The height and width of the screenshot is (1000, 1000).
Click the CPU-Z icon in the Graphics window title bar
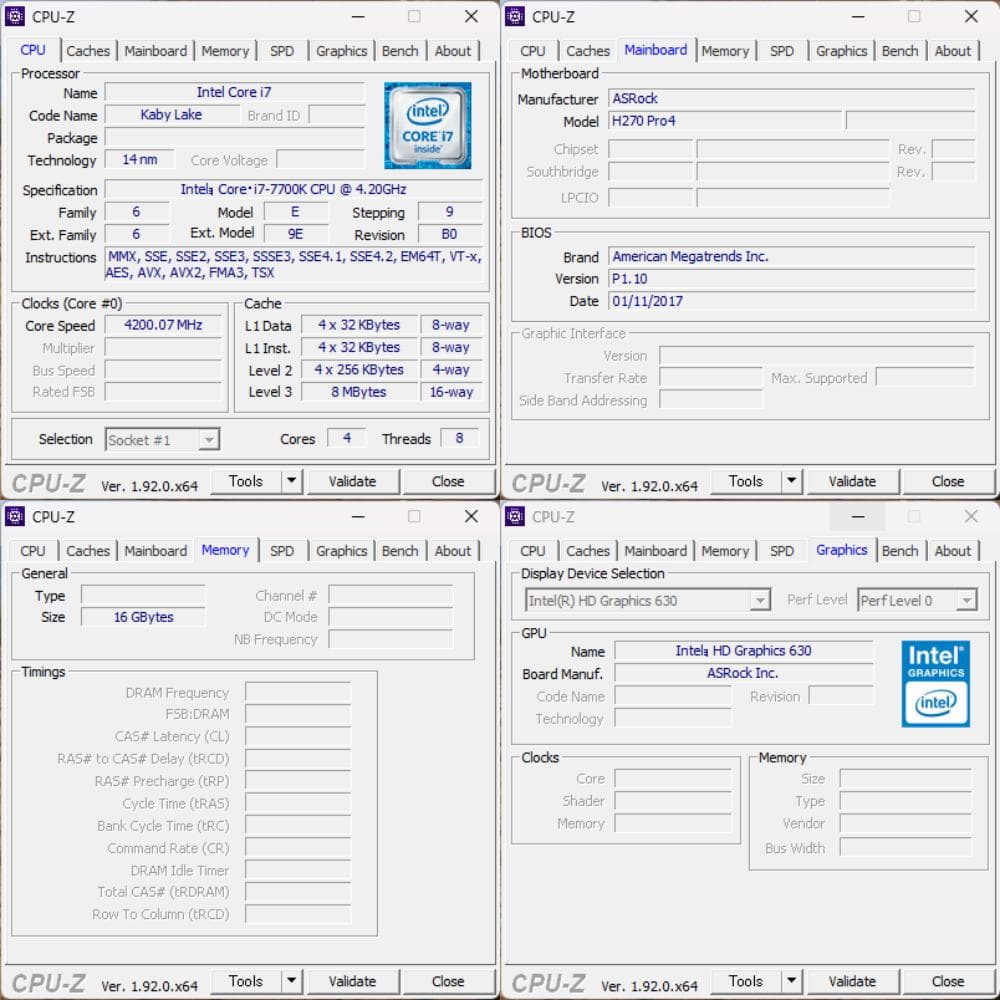515,516
